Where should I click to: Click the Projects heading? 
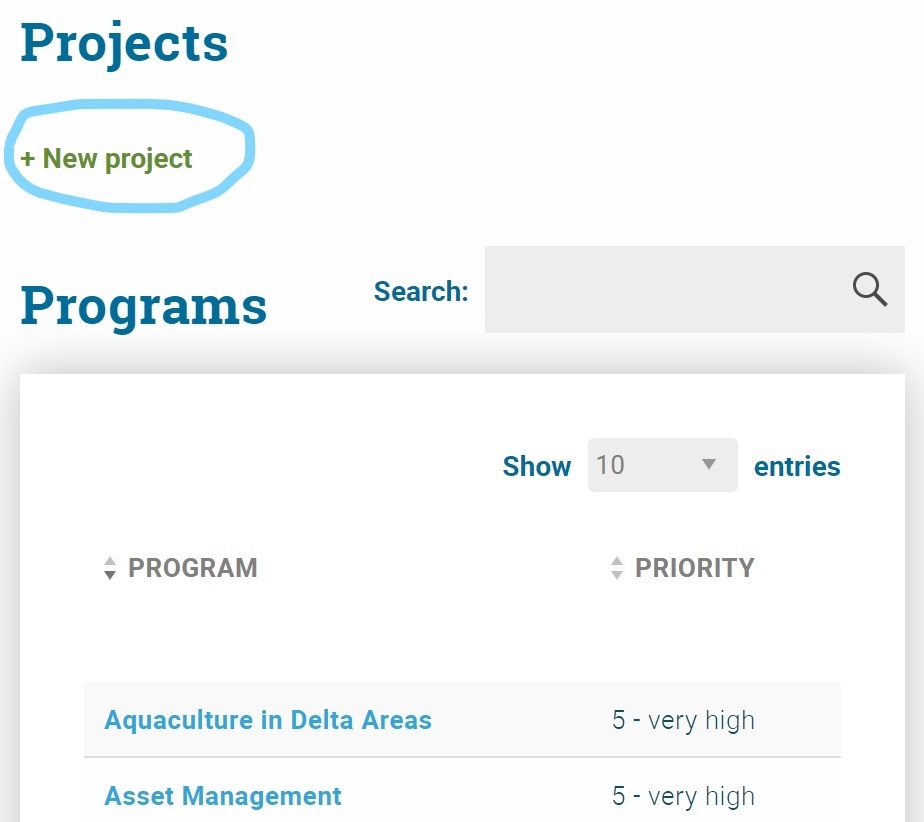123,41
